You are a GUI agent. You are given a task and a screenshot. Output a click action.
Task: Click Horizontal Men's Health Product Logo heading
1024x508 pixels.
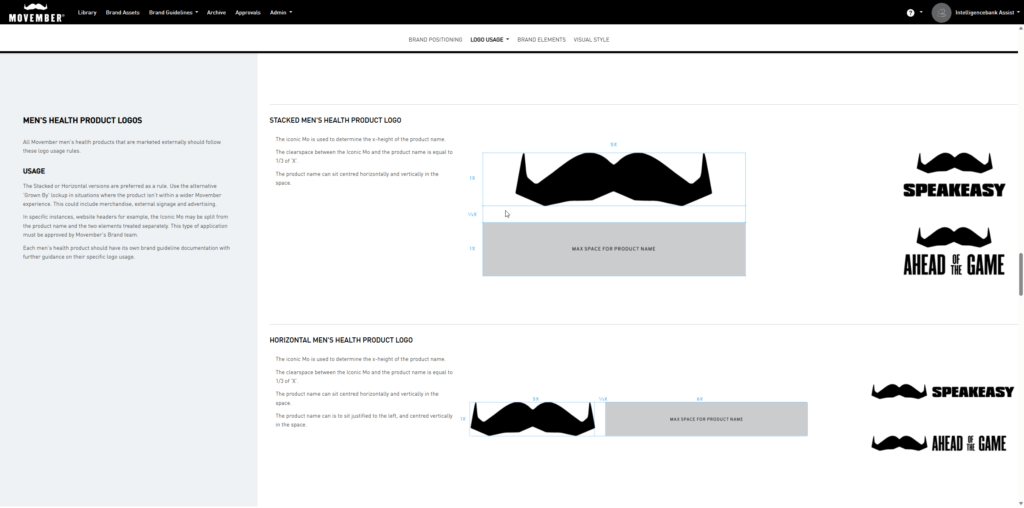tap(341, 340)
